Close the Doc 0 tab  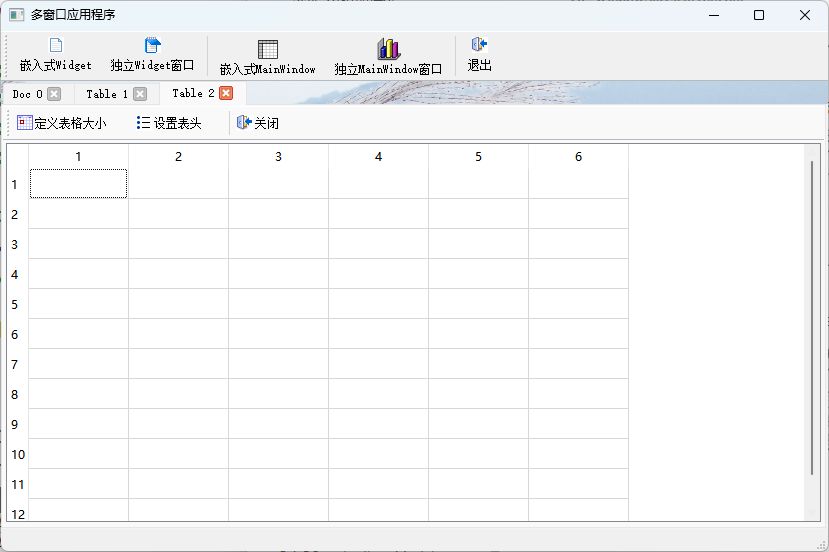[54, 94]
